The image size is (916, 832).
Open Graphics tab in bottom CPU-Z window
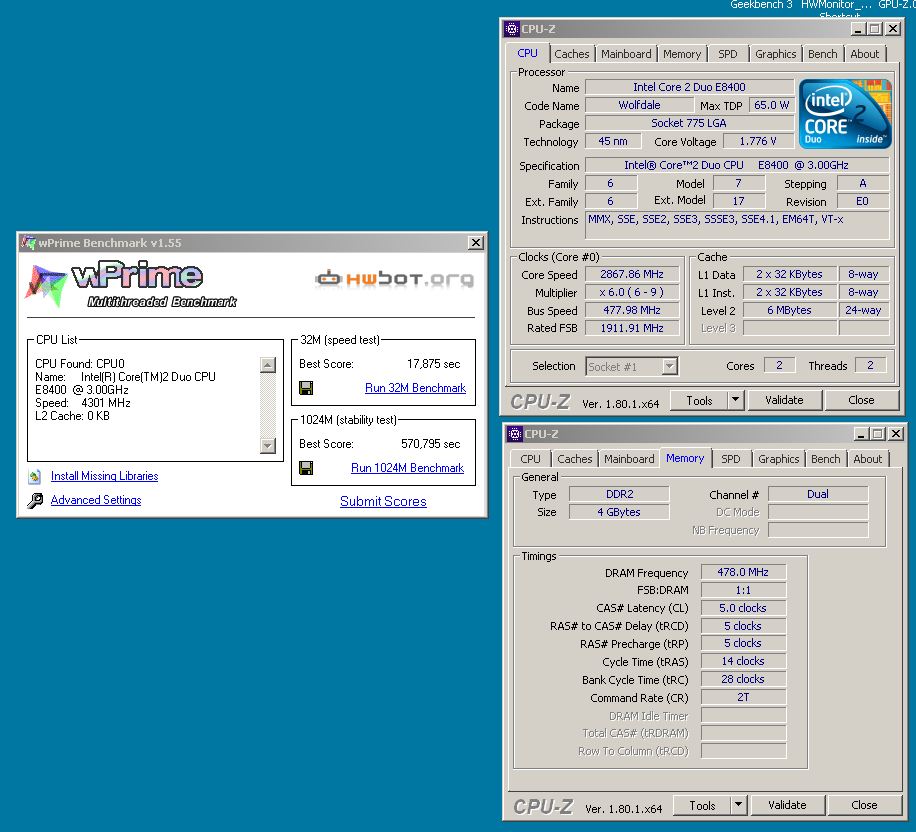click(778, 459)
